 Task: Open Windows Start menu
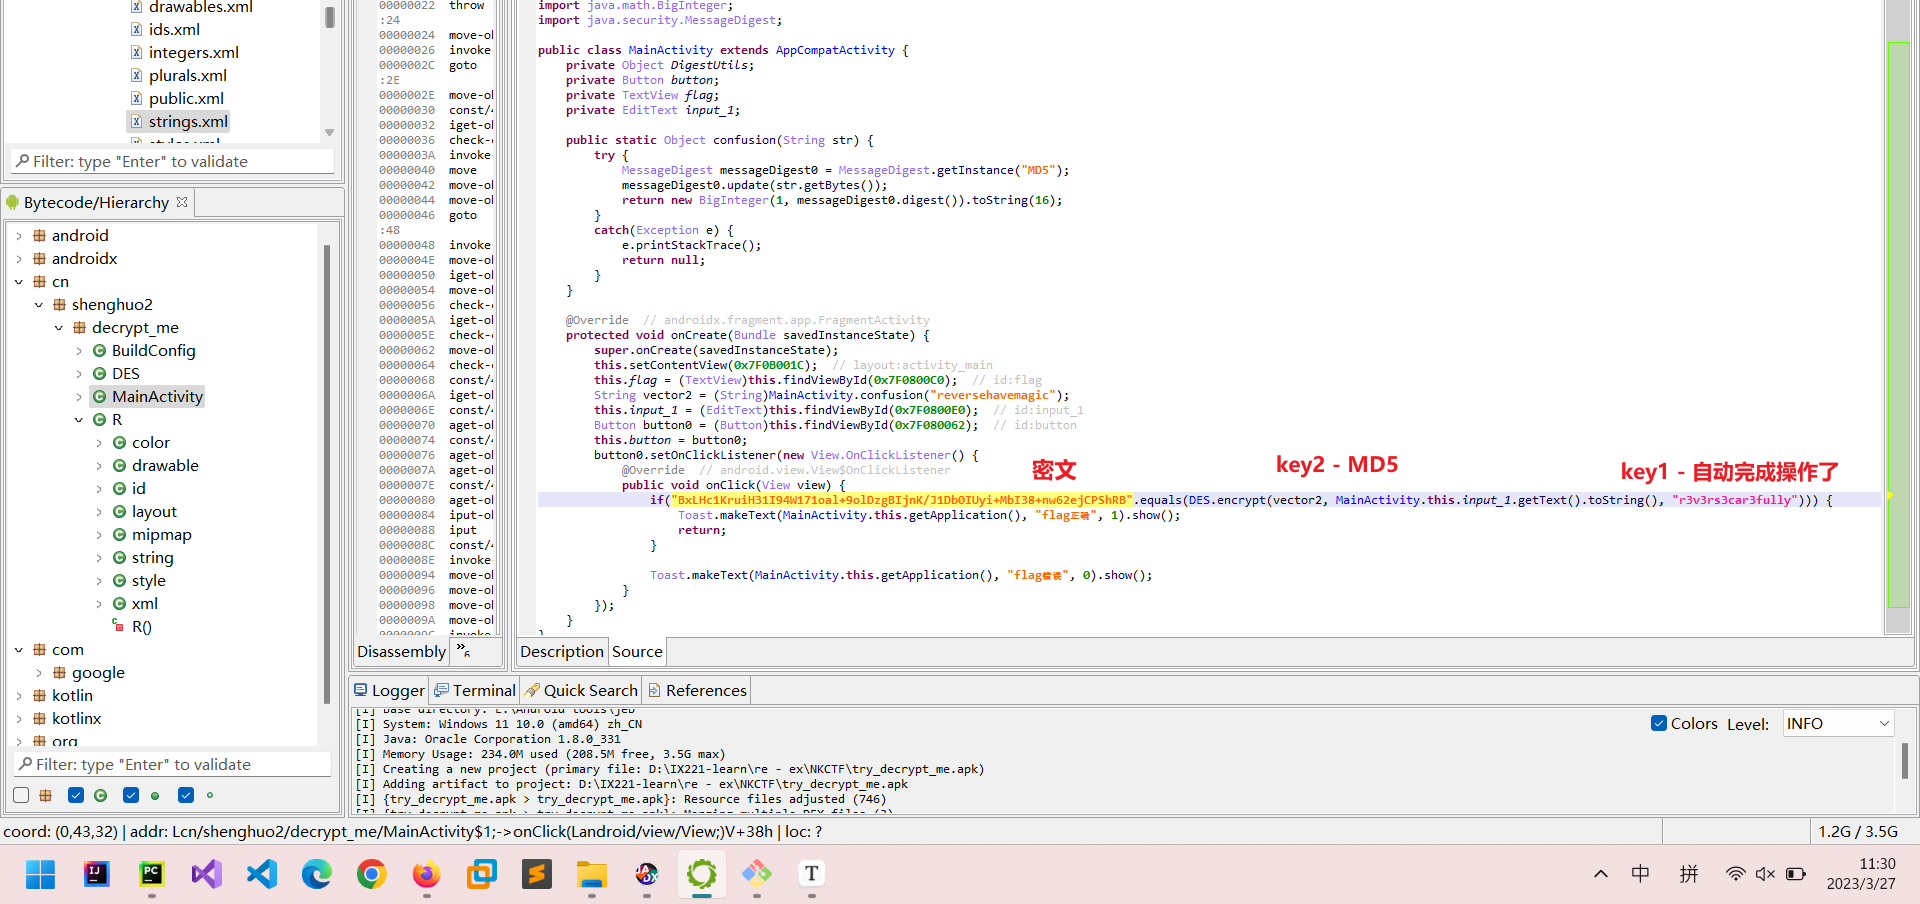41,875
